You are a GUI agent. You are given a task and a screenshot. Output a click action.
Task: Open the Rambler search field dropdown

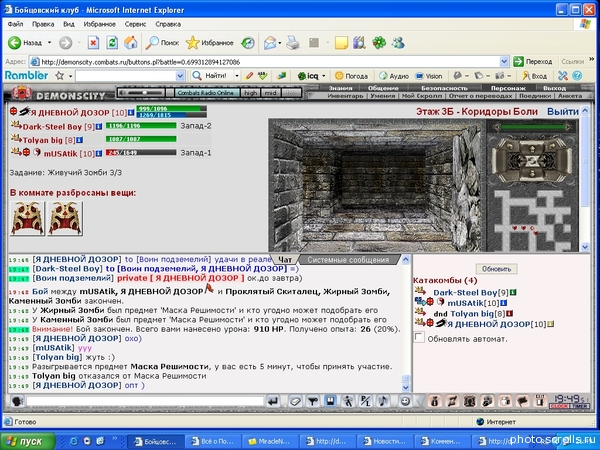pos(180,76)
